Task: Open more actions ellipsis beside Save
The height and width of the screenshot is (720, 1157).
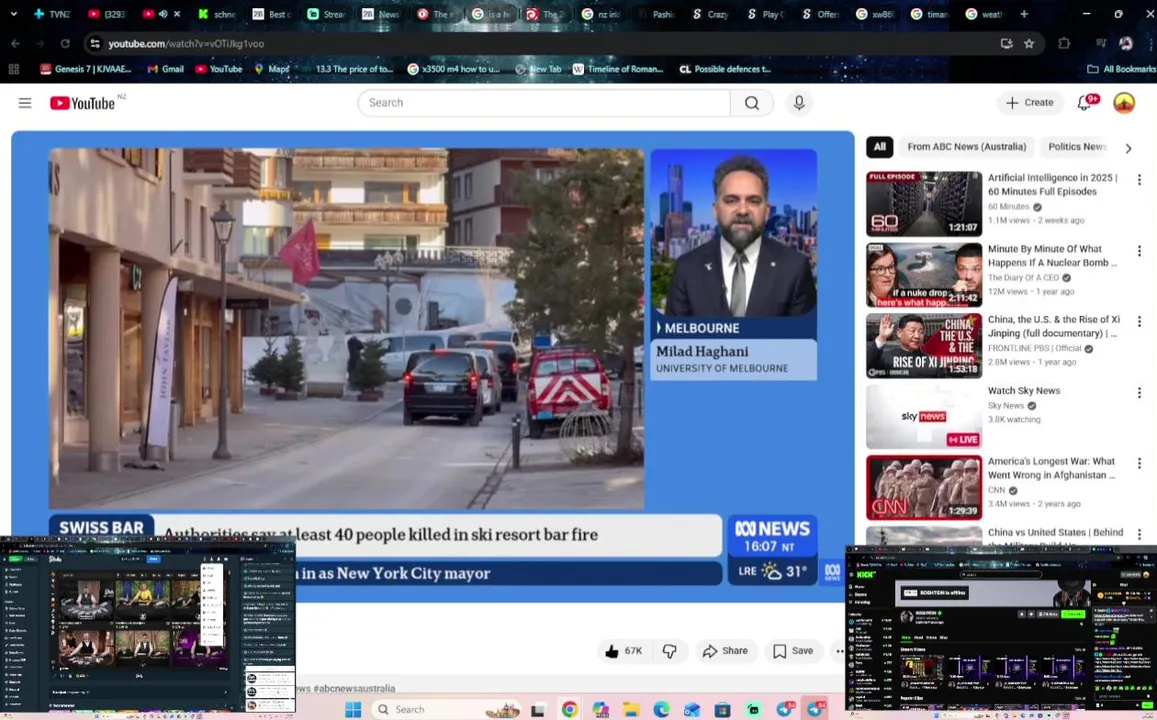Action: click(x=839, y=651)
